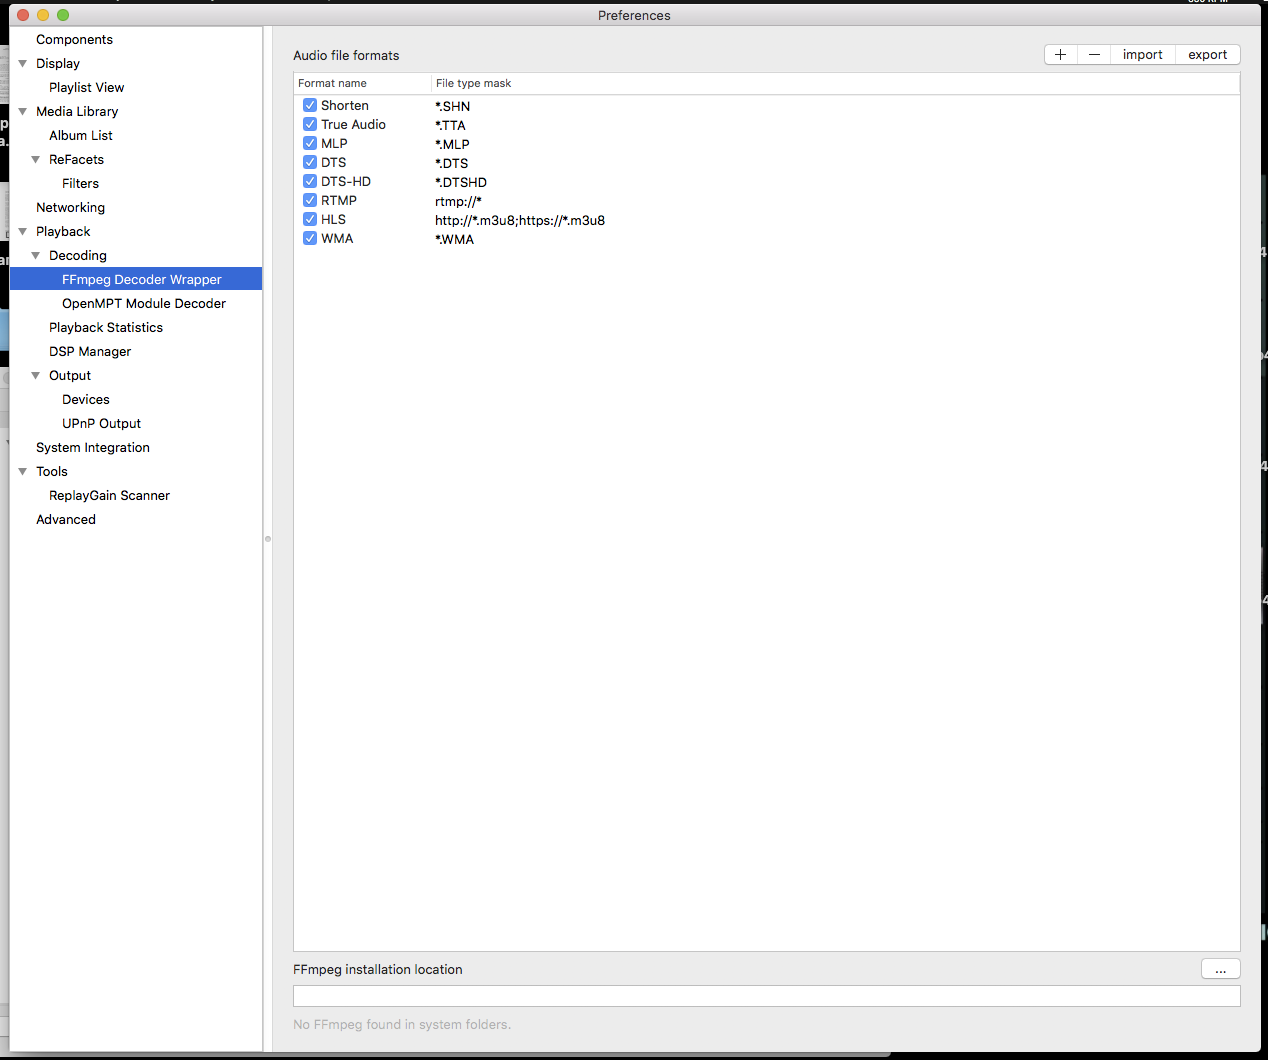
Task: Click the minus button to remove format
Action: click(x=1094, y=55)
